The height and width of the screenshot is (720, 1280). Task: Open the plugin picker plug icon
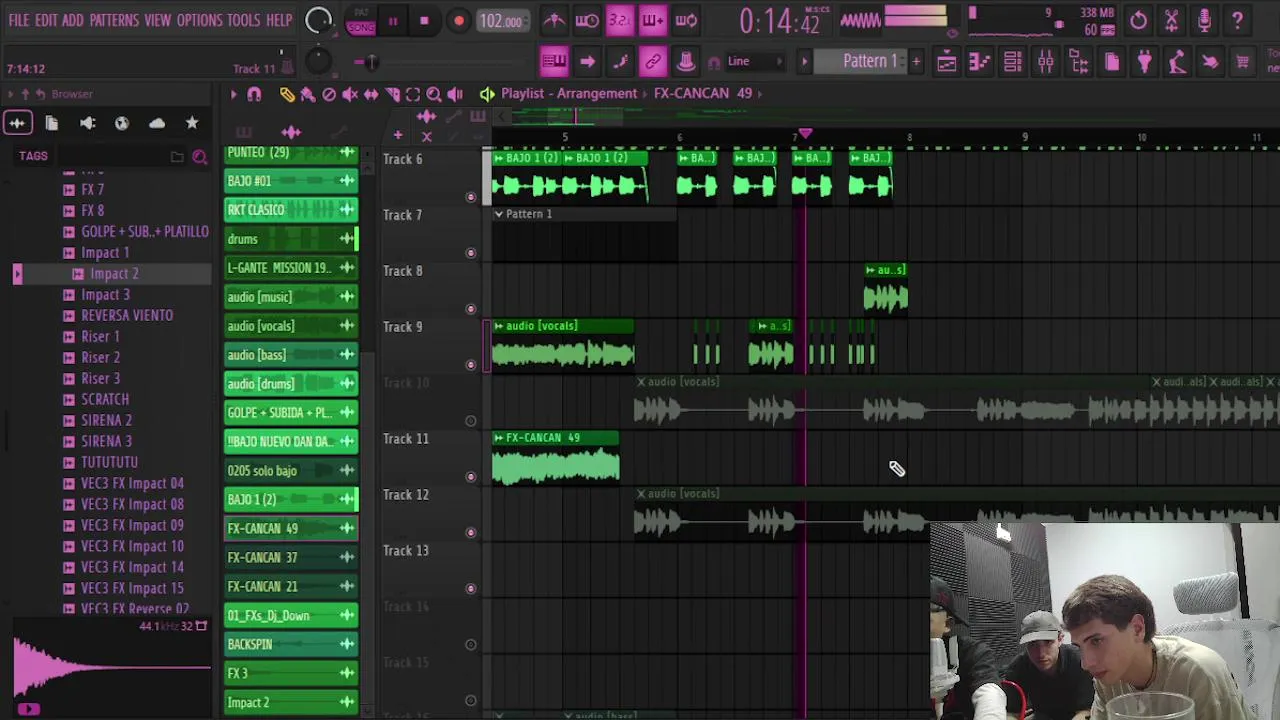[1144, 62]
